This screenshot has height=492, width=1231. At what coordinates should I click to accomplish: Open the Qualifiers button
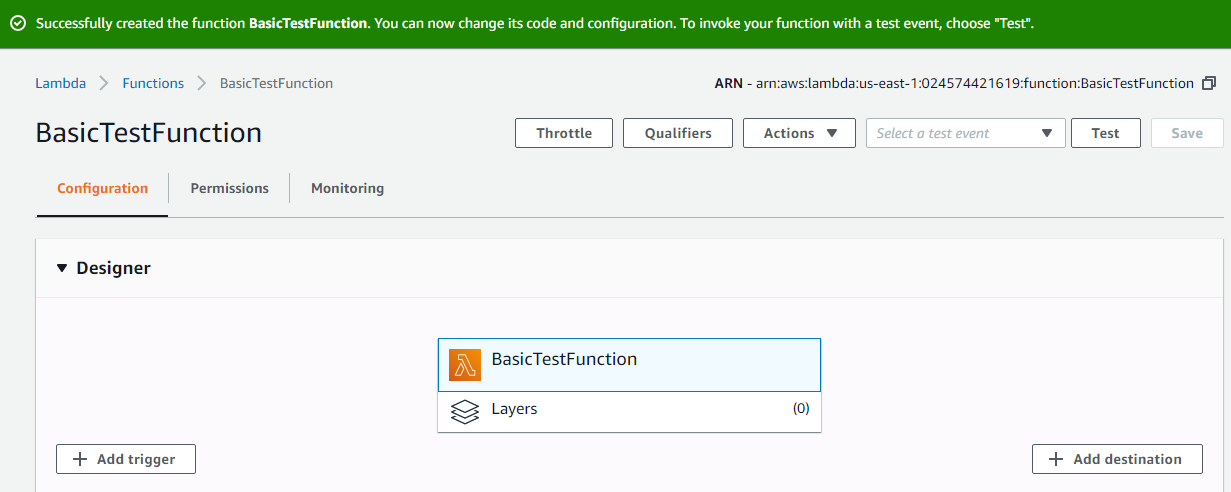(x=678, y=133)
